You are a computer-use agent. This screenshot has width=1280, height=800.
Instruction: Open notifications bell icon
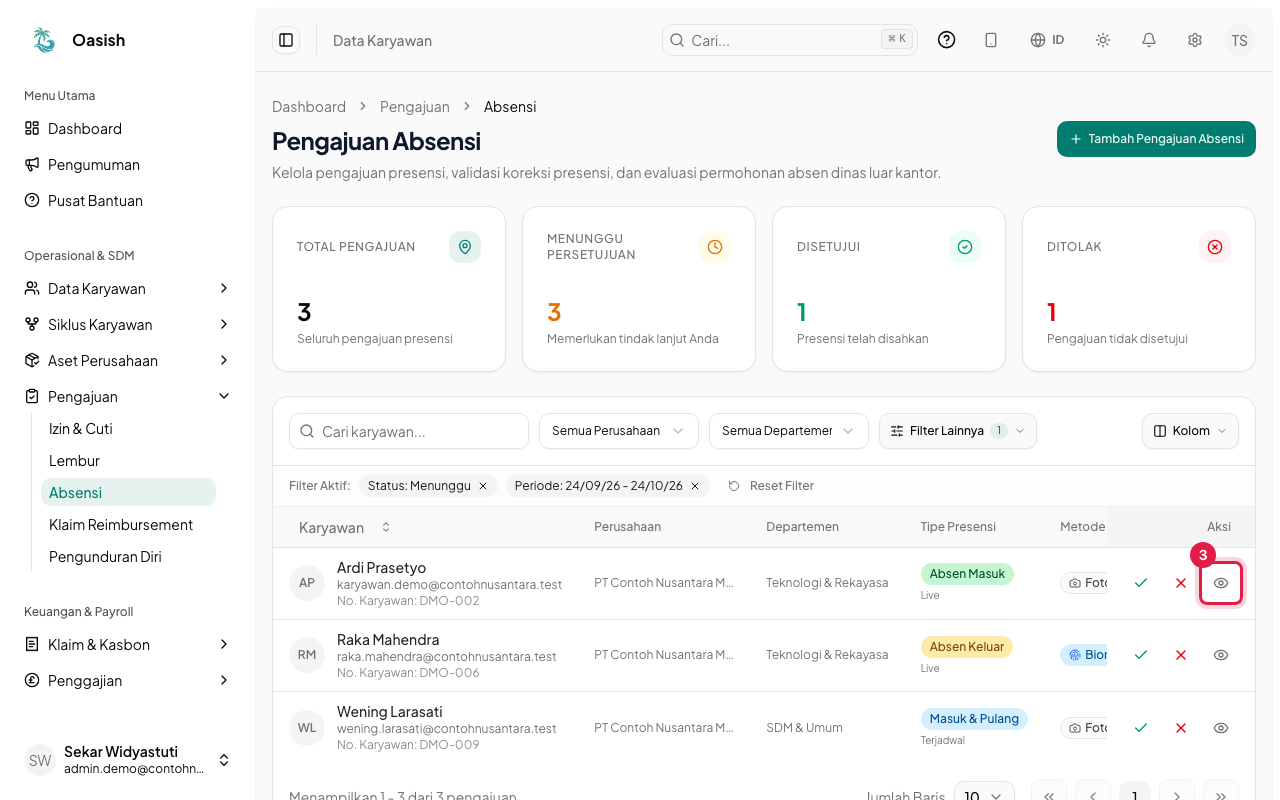pos(1149,40)
